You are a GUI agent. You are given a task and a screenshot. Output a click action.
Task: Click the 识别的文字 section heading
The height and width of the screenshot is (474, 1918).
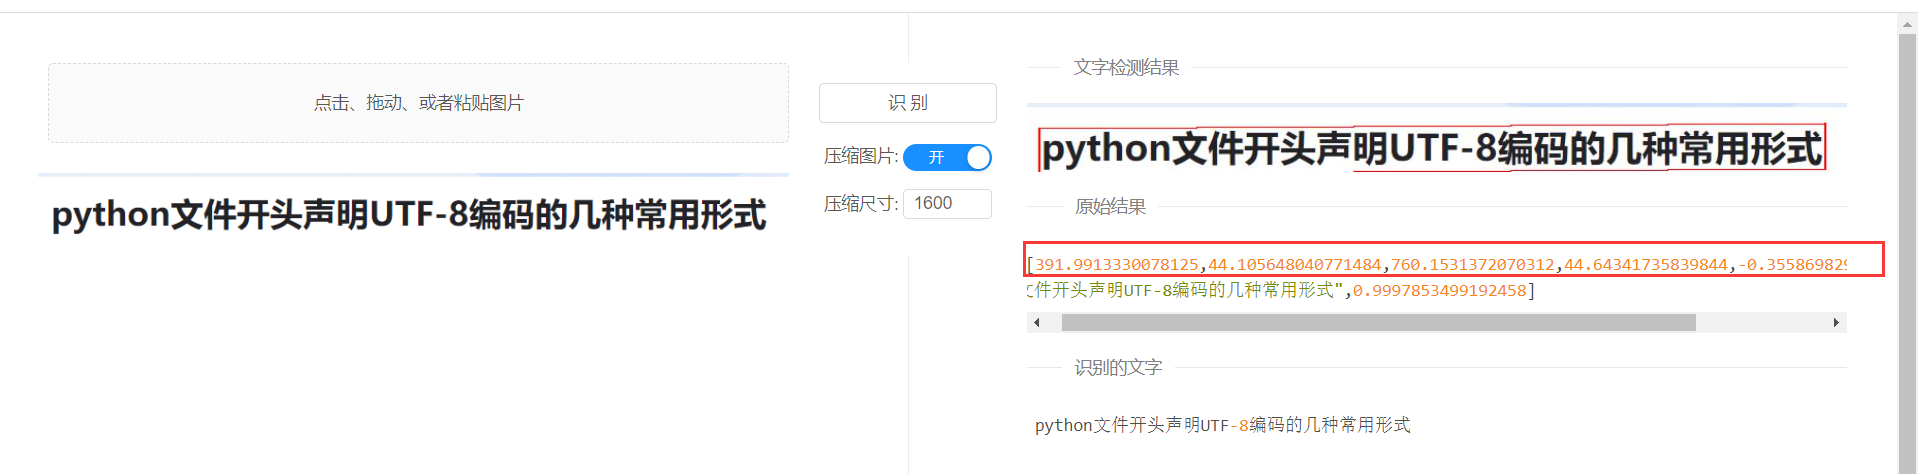tap(1118, 367)
